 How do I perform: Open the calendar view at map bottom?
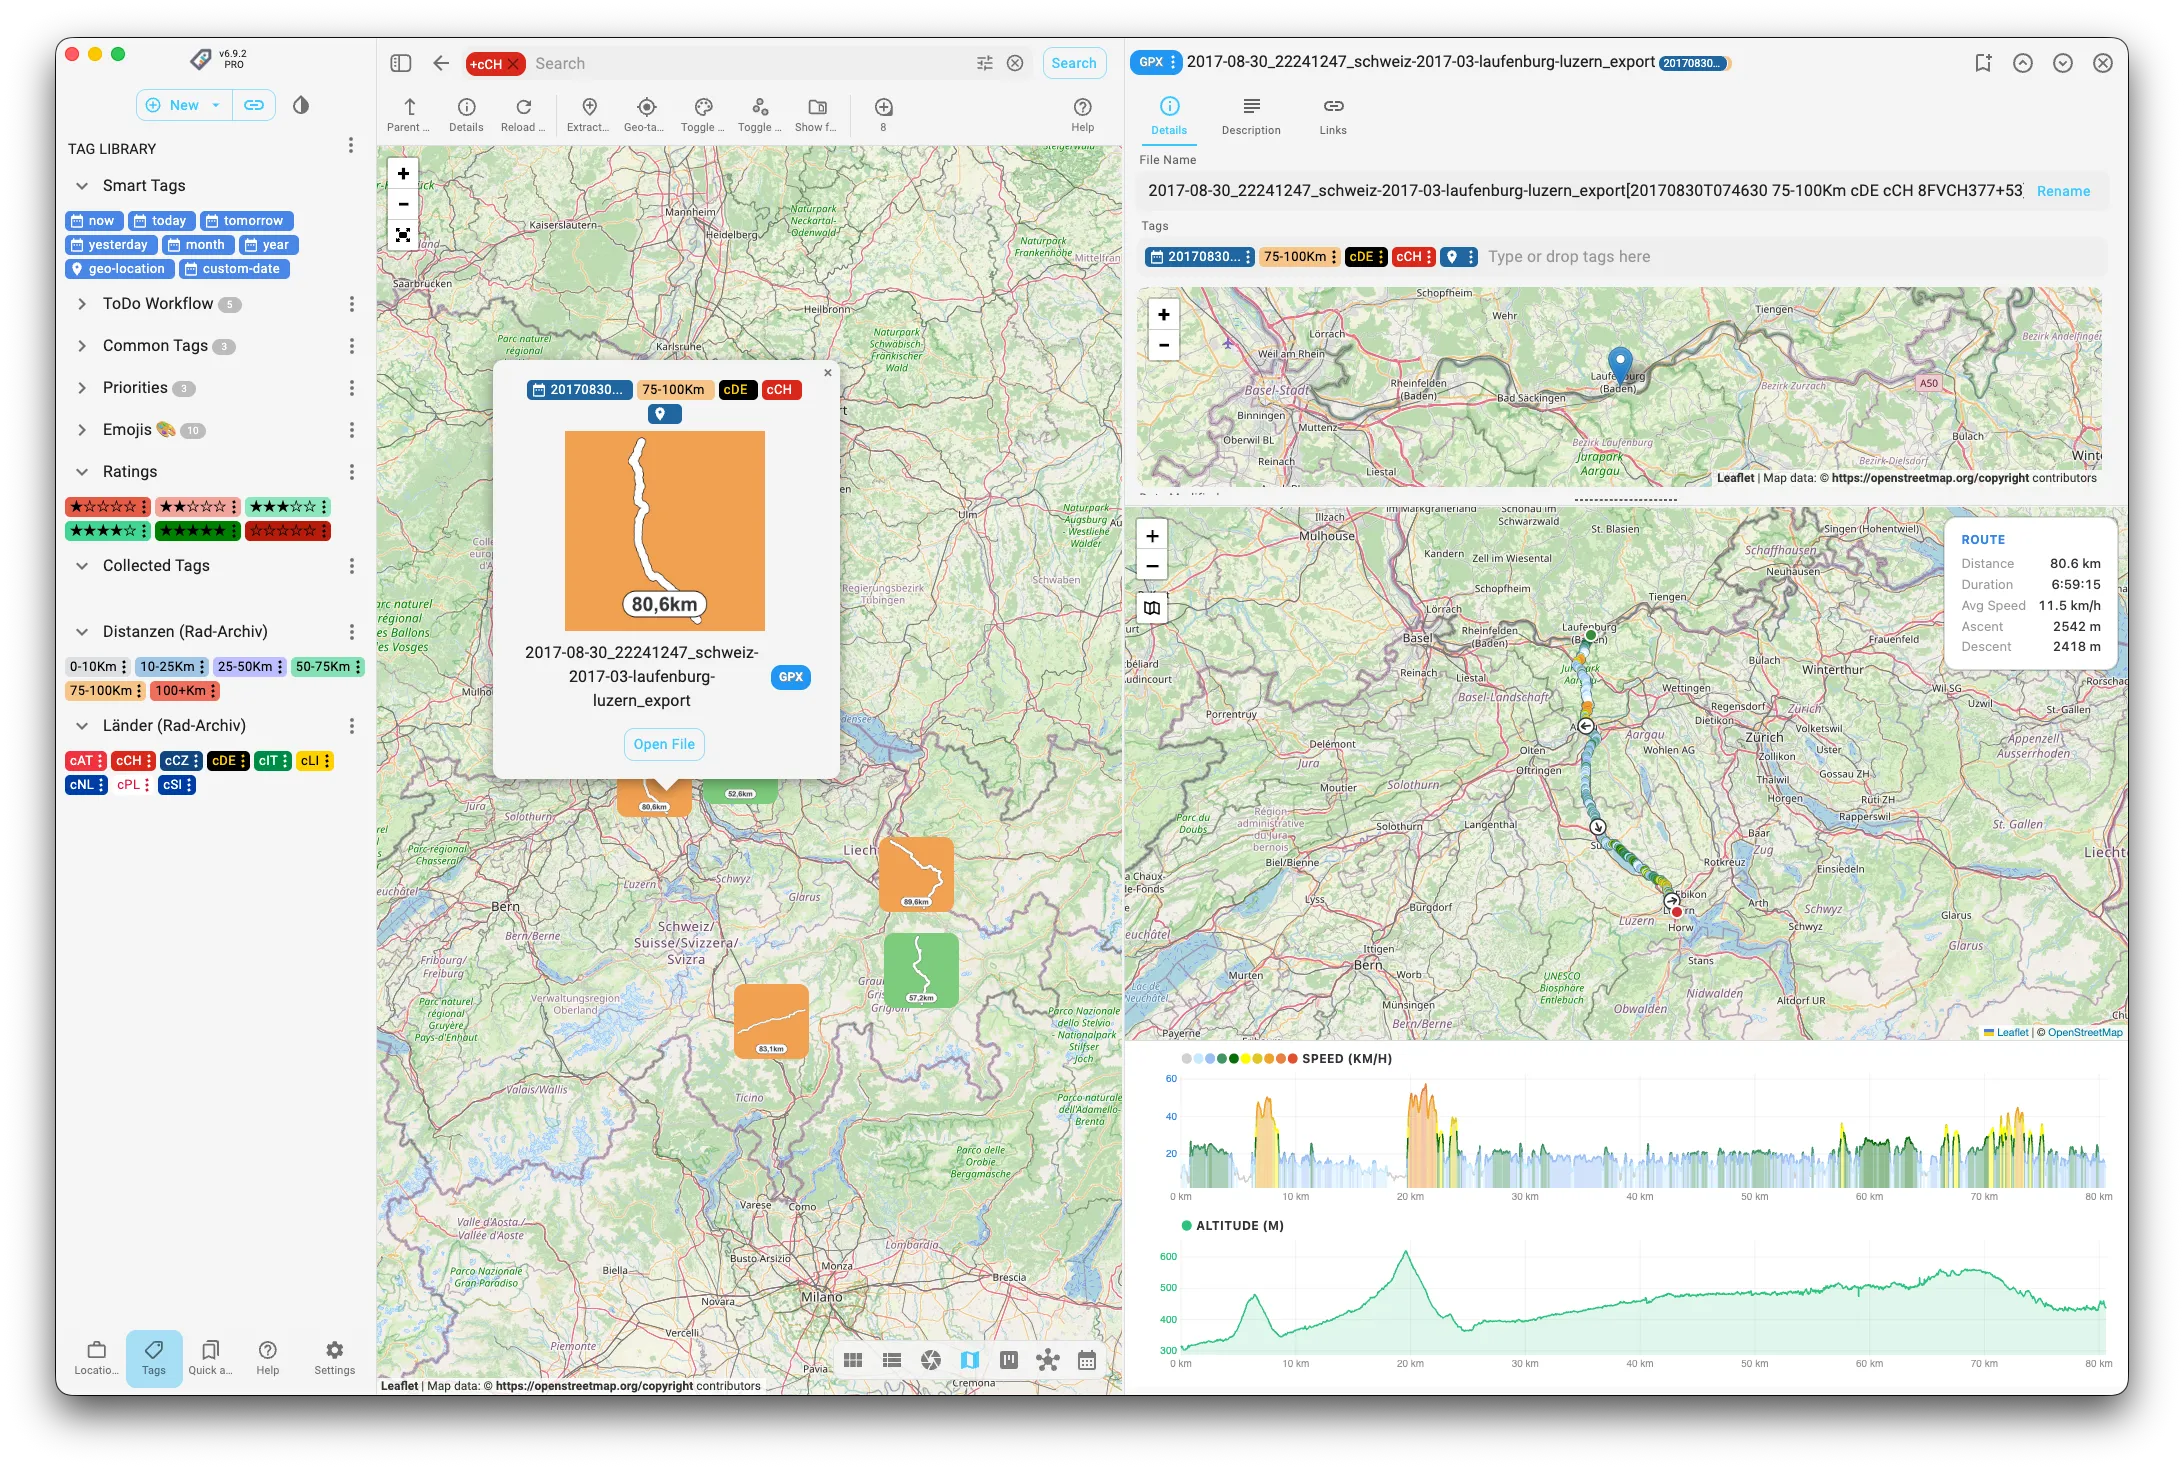point(1087,1360)
